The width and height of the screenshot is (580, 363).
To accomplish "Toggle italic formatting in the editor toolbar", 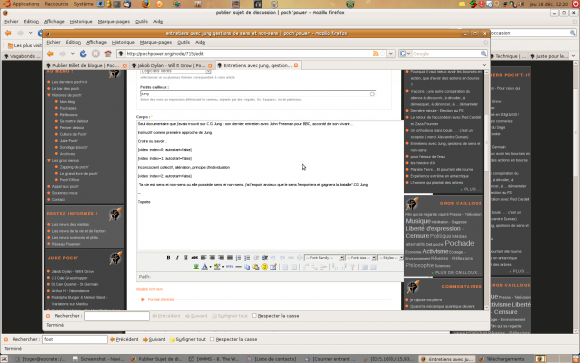I will pyautogui.click(x=177, y=258).
